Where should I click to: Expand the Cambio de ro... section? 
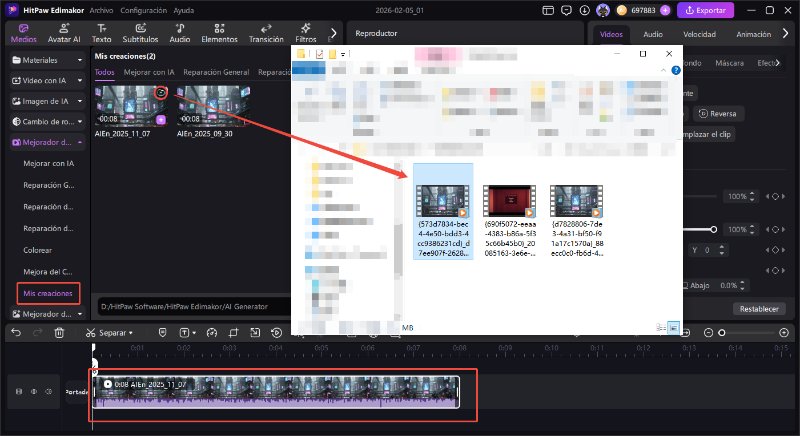click(47, 121)
